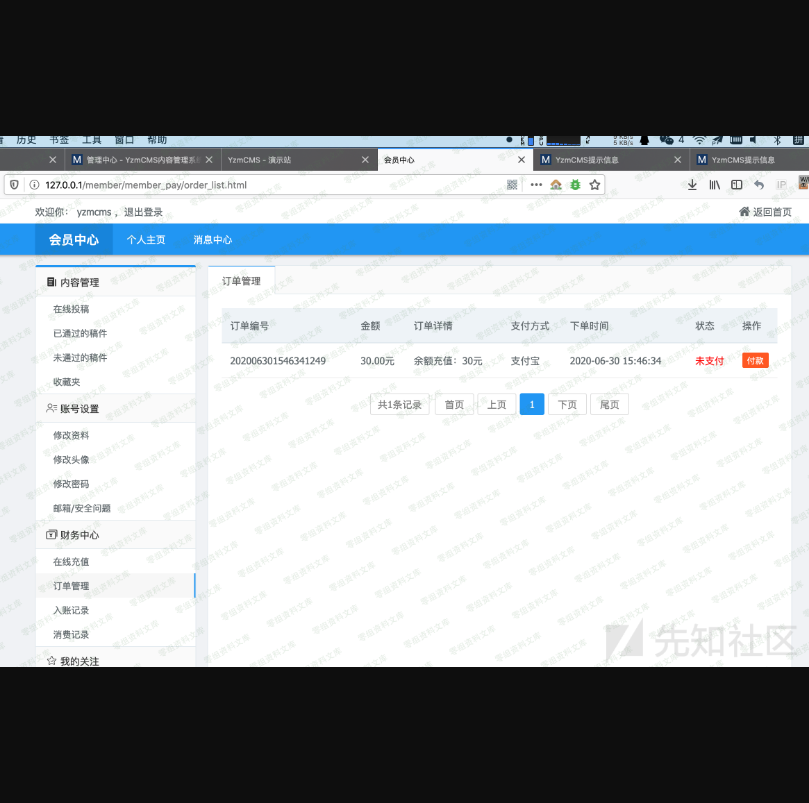
Task: Toggle the sidebar view icon in toolbar
Action: [x=736, y=185]
